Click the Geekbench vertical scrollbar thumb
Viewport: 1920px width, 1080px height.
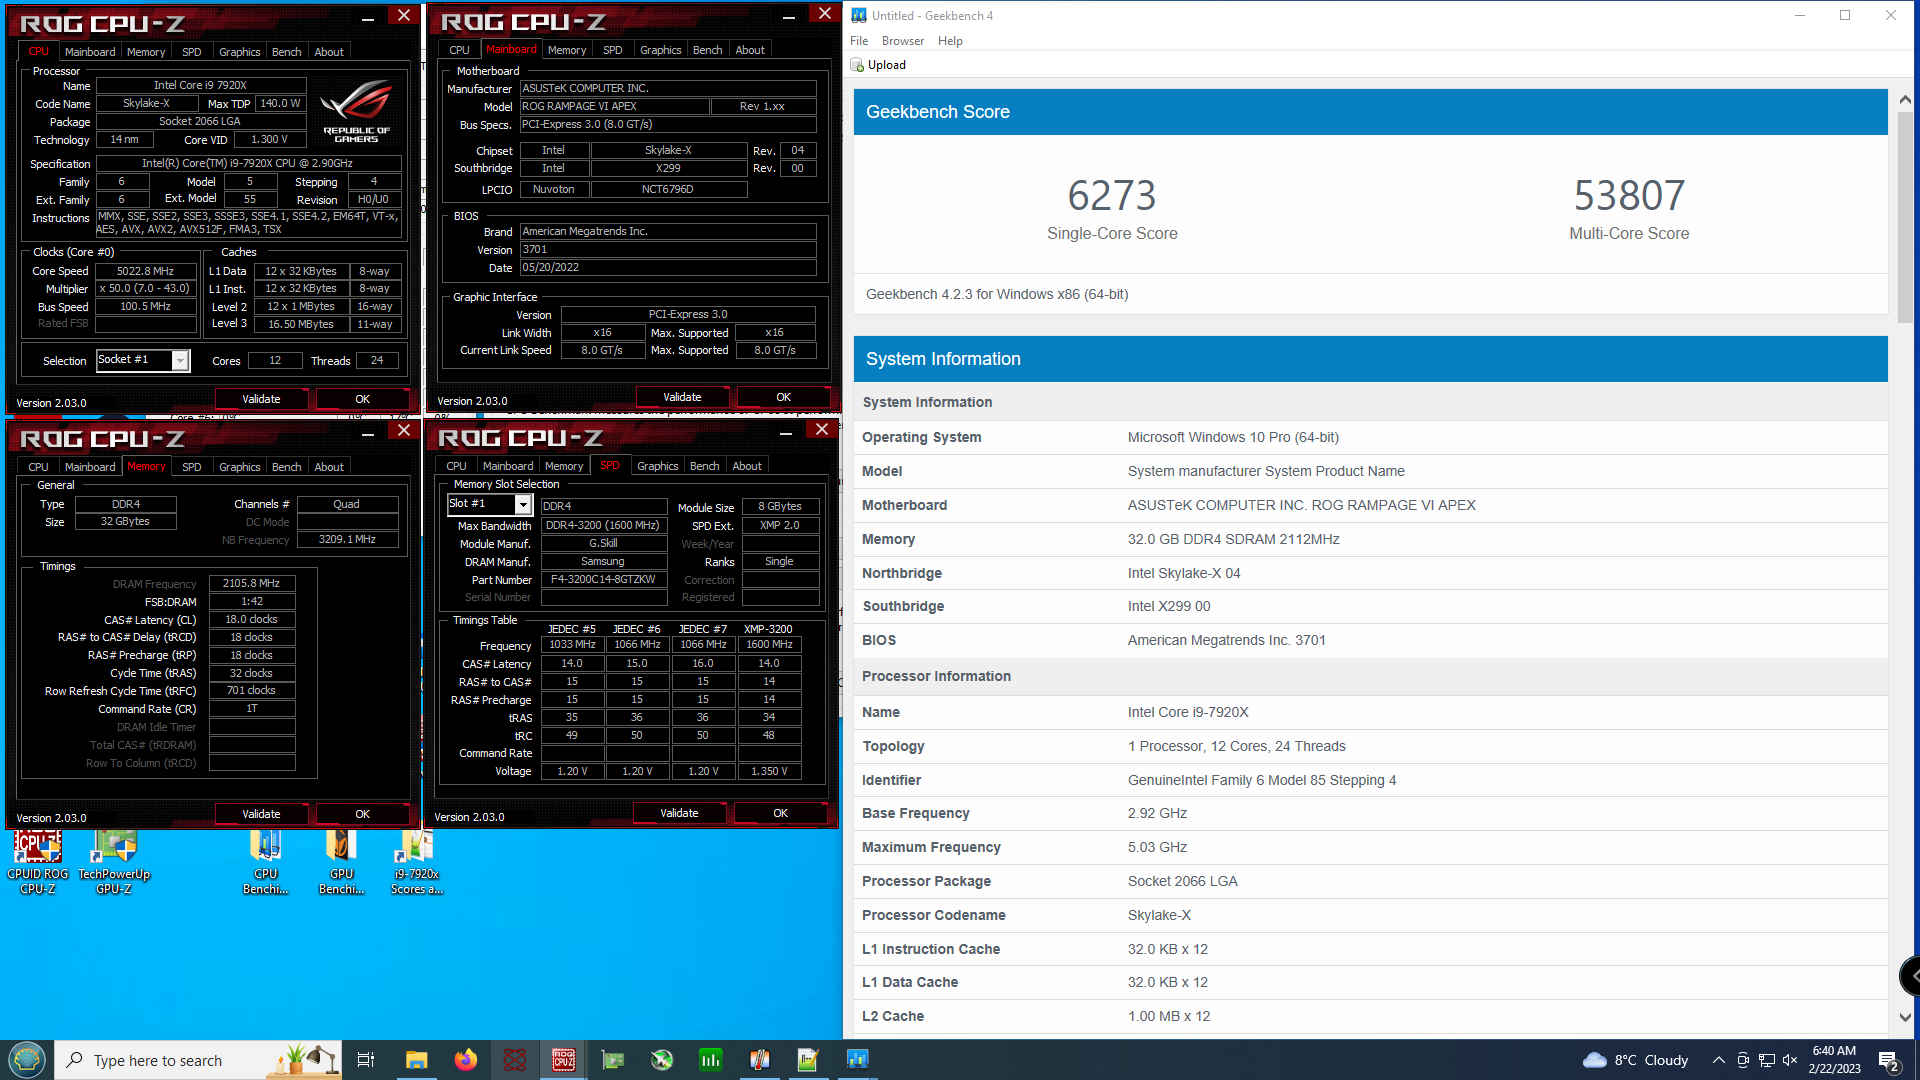pyautogui.click(x=1905, y=215)
